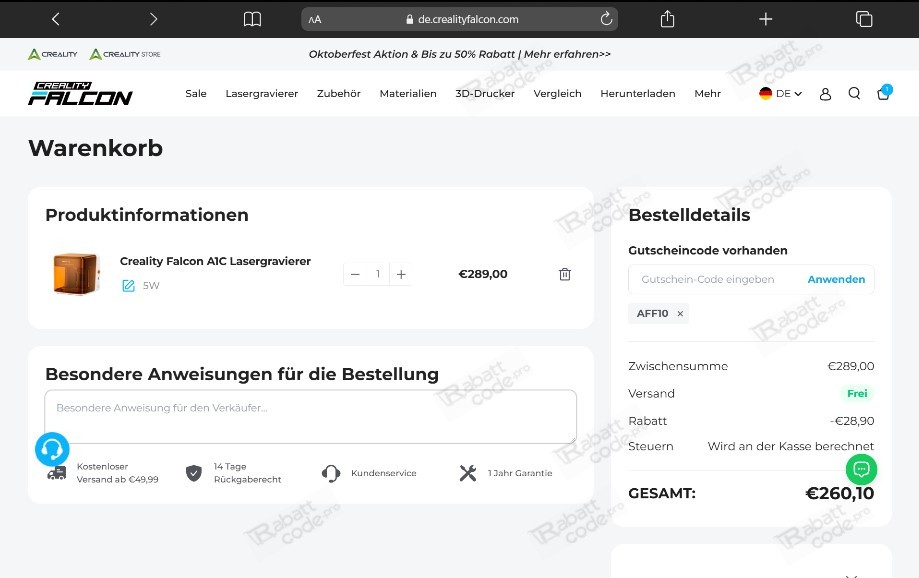Click the Warenkorb page heading
This screenshot has width=919, height=578.
96,148
